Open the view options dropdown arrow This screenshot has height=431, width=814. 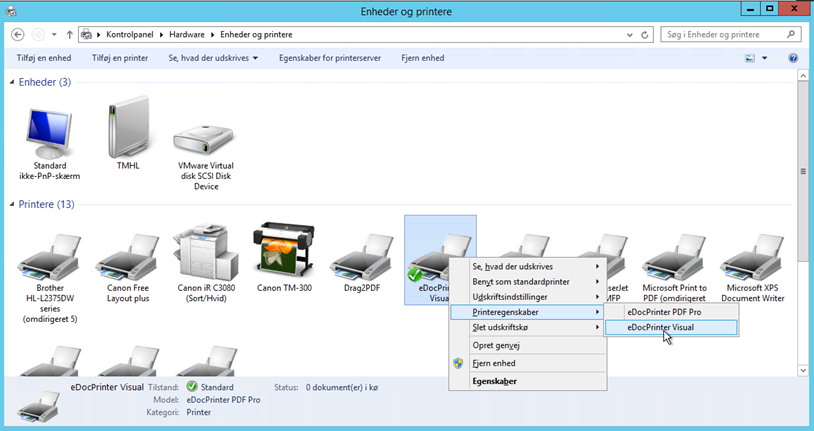click(x=764, y=58)
